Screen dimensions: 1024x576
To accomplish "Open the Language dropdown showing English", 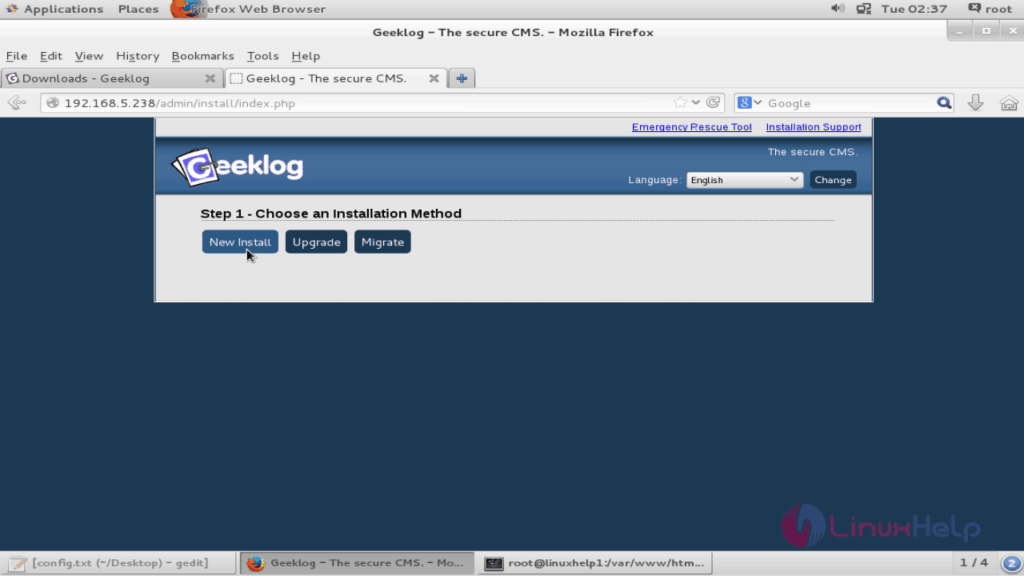I will (x=744, y=180).
